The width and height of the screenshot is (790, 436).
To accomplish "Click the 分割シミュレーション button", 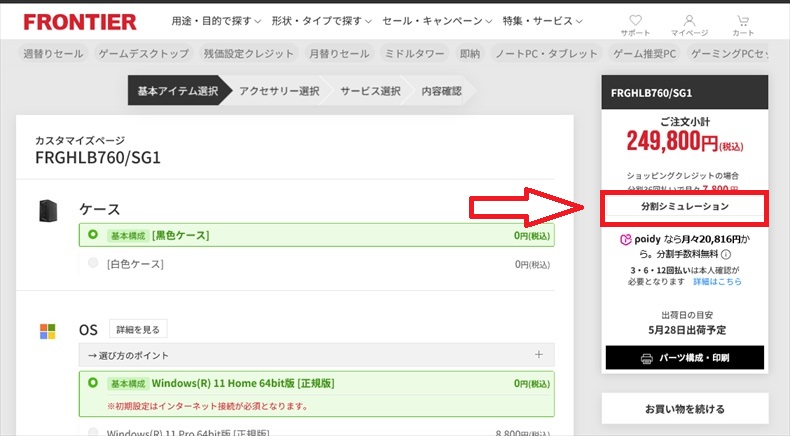I will pos(685,206).
